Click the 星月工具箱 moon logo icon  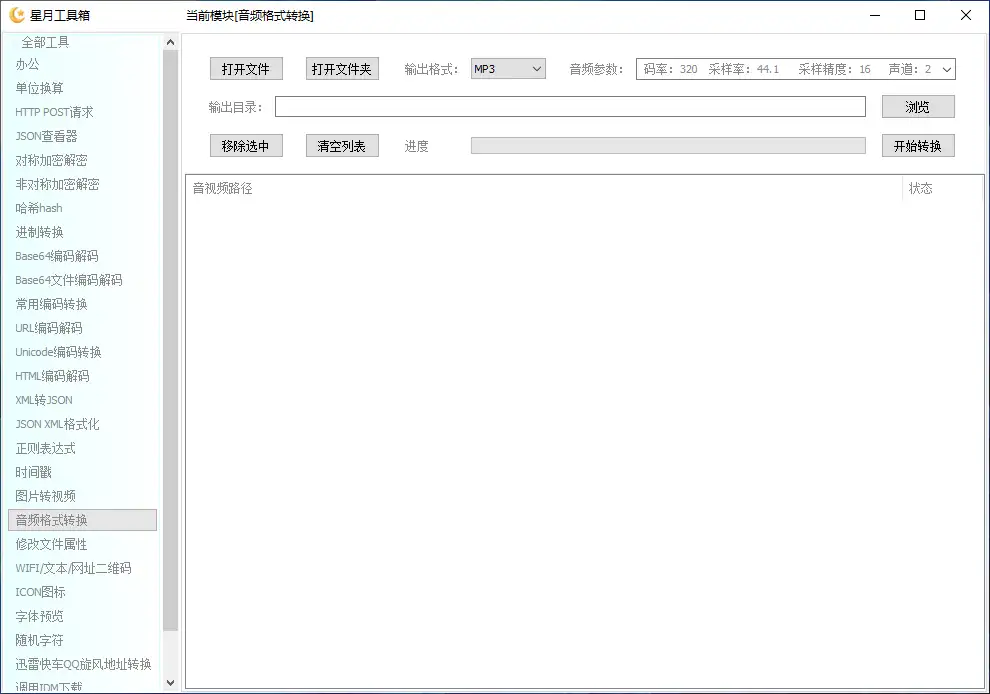[17, 15]
